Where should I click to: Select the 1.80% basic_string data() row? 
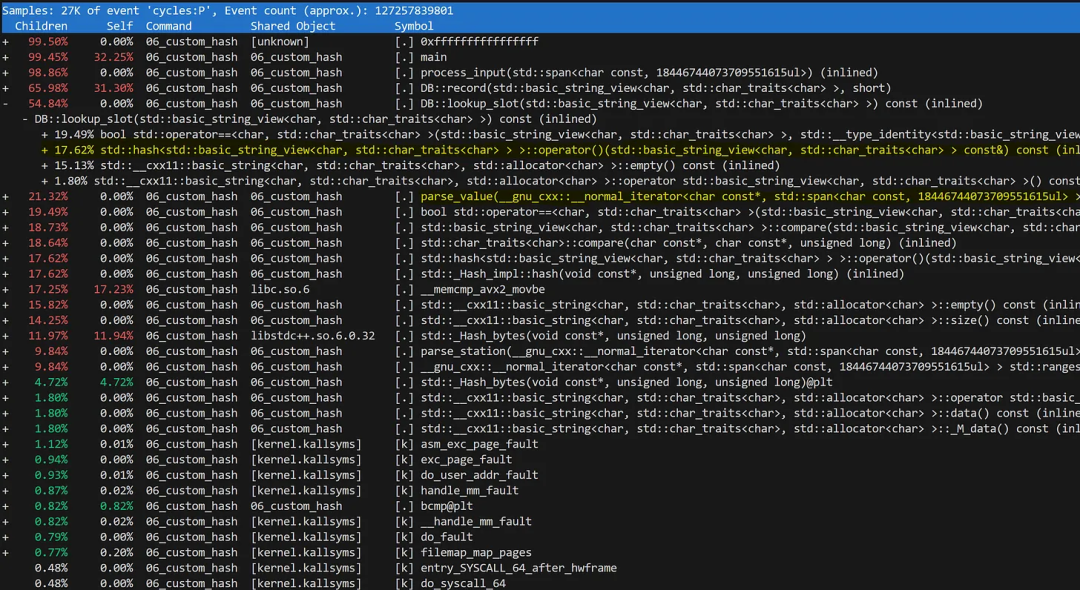pyautogui.click(x=540, y=414)
